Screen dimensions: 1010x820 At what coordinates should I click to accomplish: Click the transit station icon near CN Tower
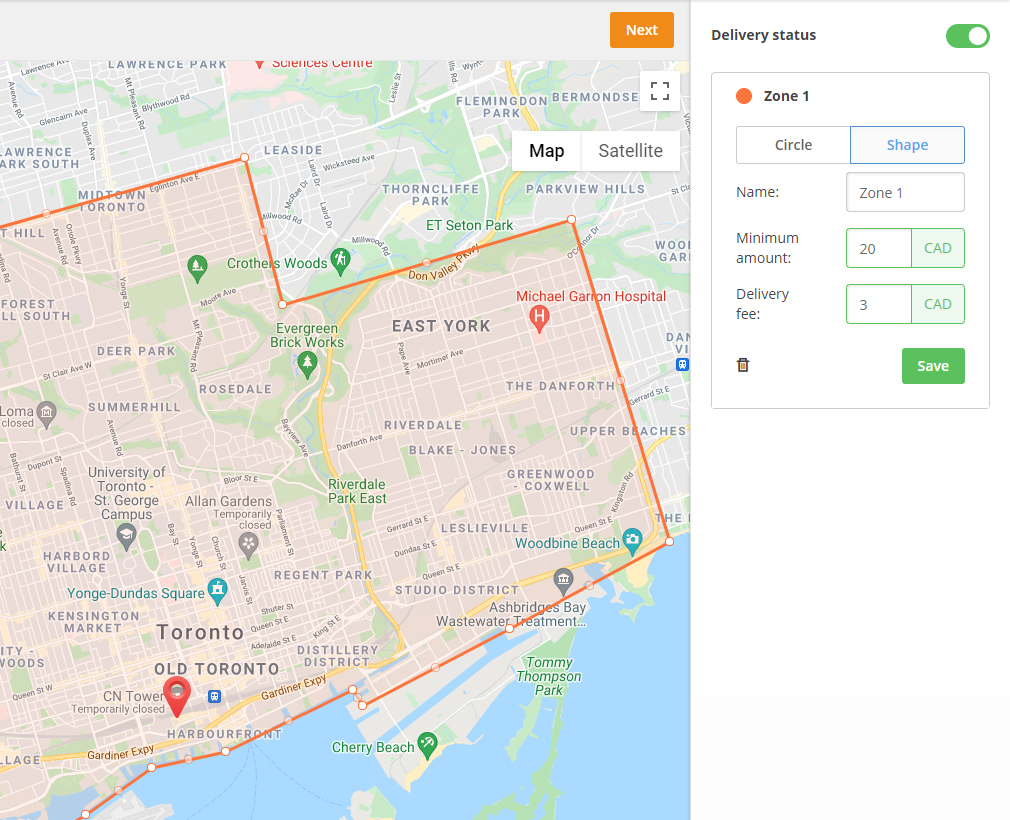[x=214, y=696]
